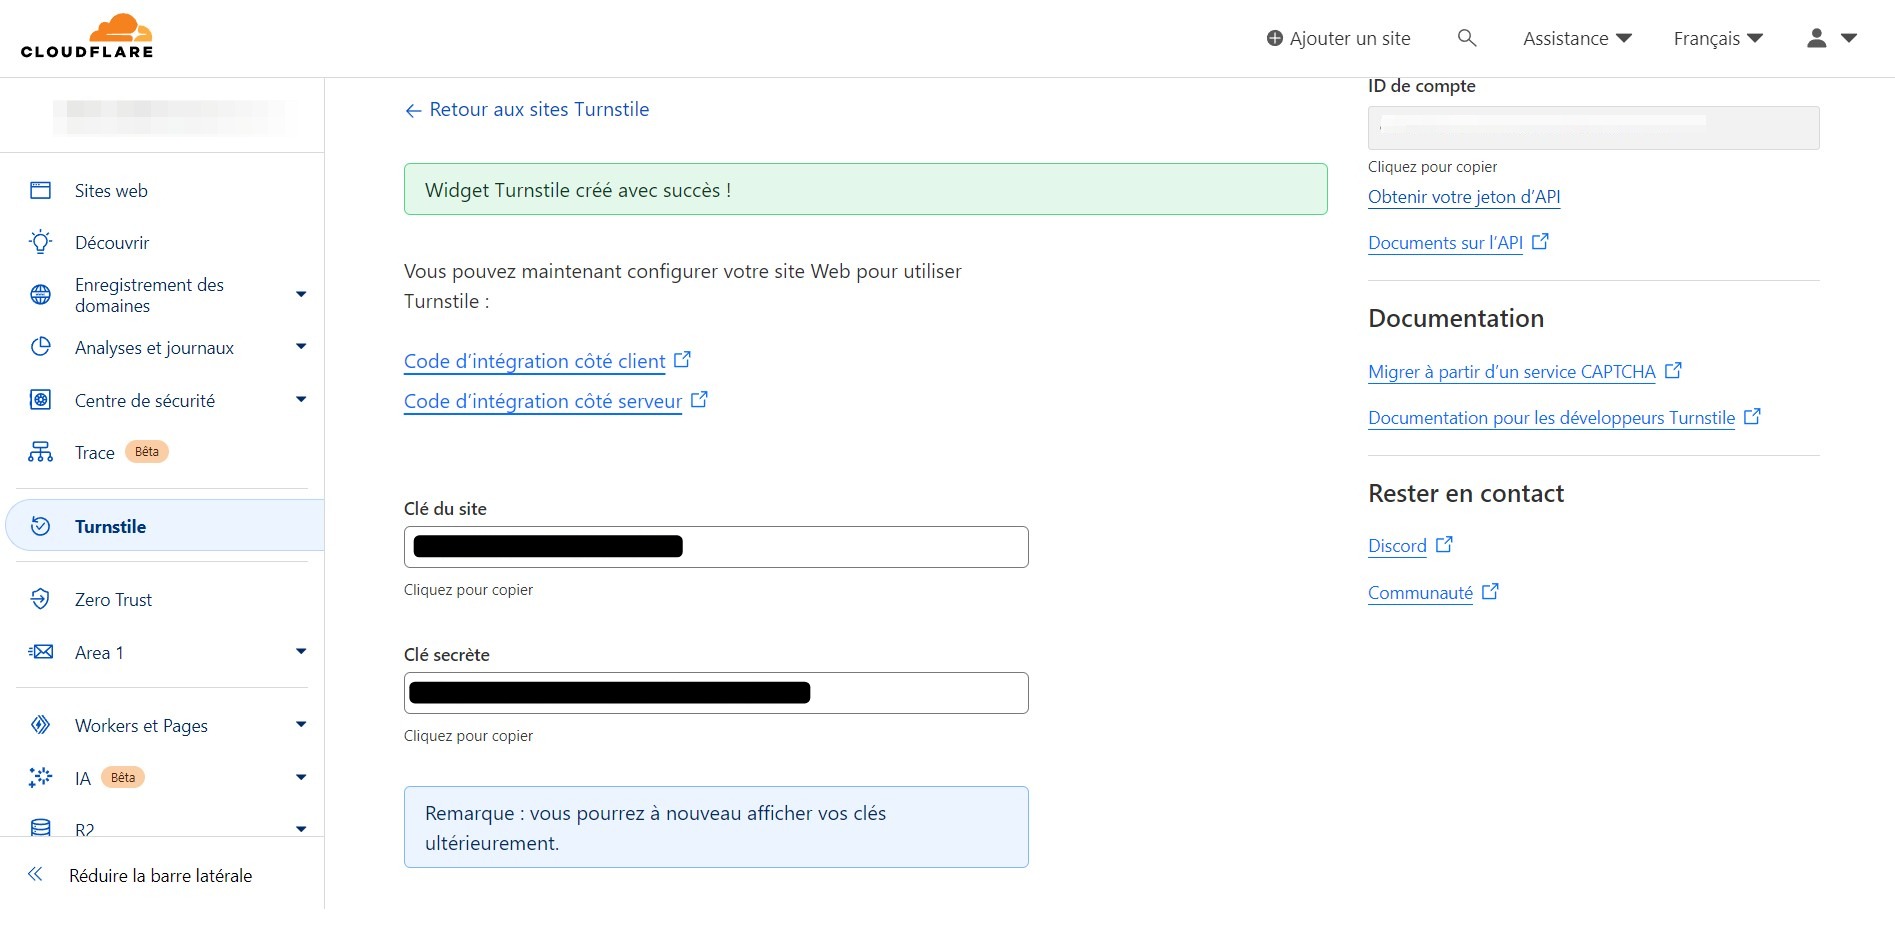Copy the ID de compte field
The image size is (1895, 936).
point(1593,128)
